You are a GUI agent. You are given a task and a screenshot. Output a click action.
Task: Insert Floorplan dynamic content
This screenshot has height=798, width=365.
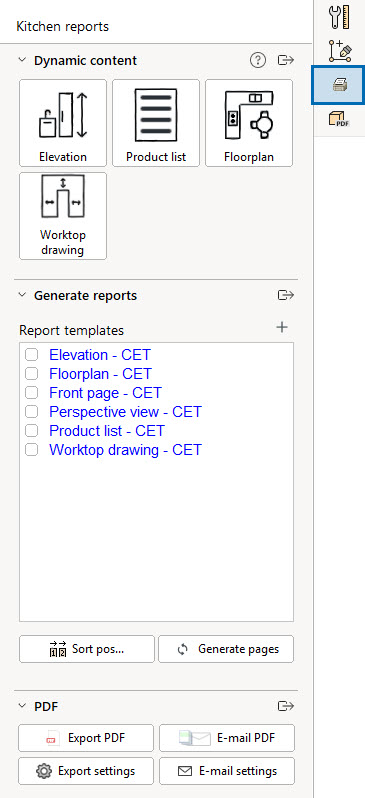(x=249, y=123)
